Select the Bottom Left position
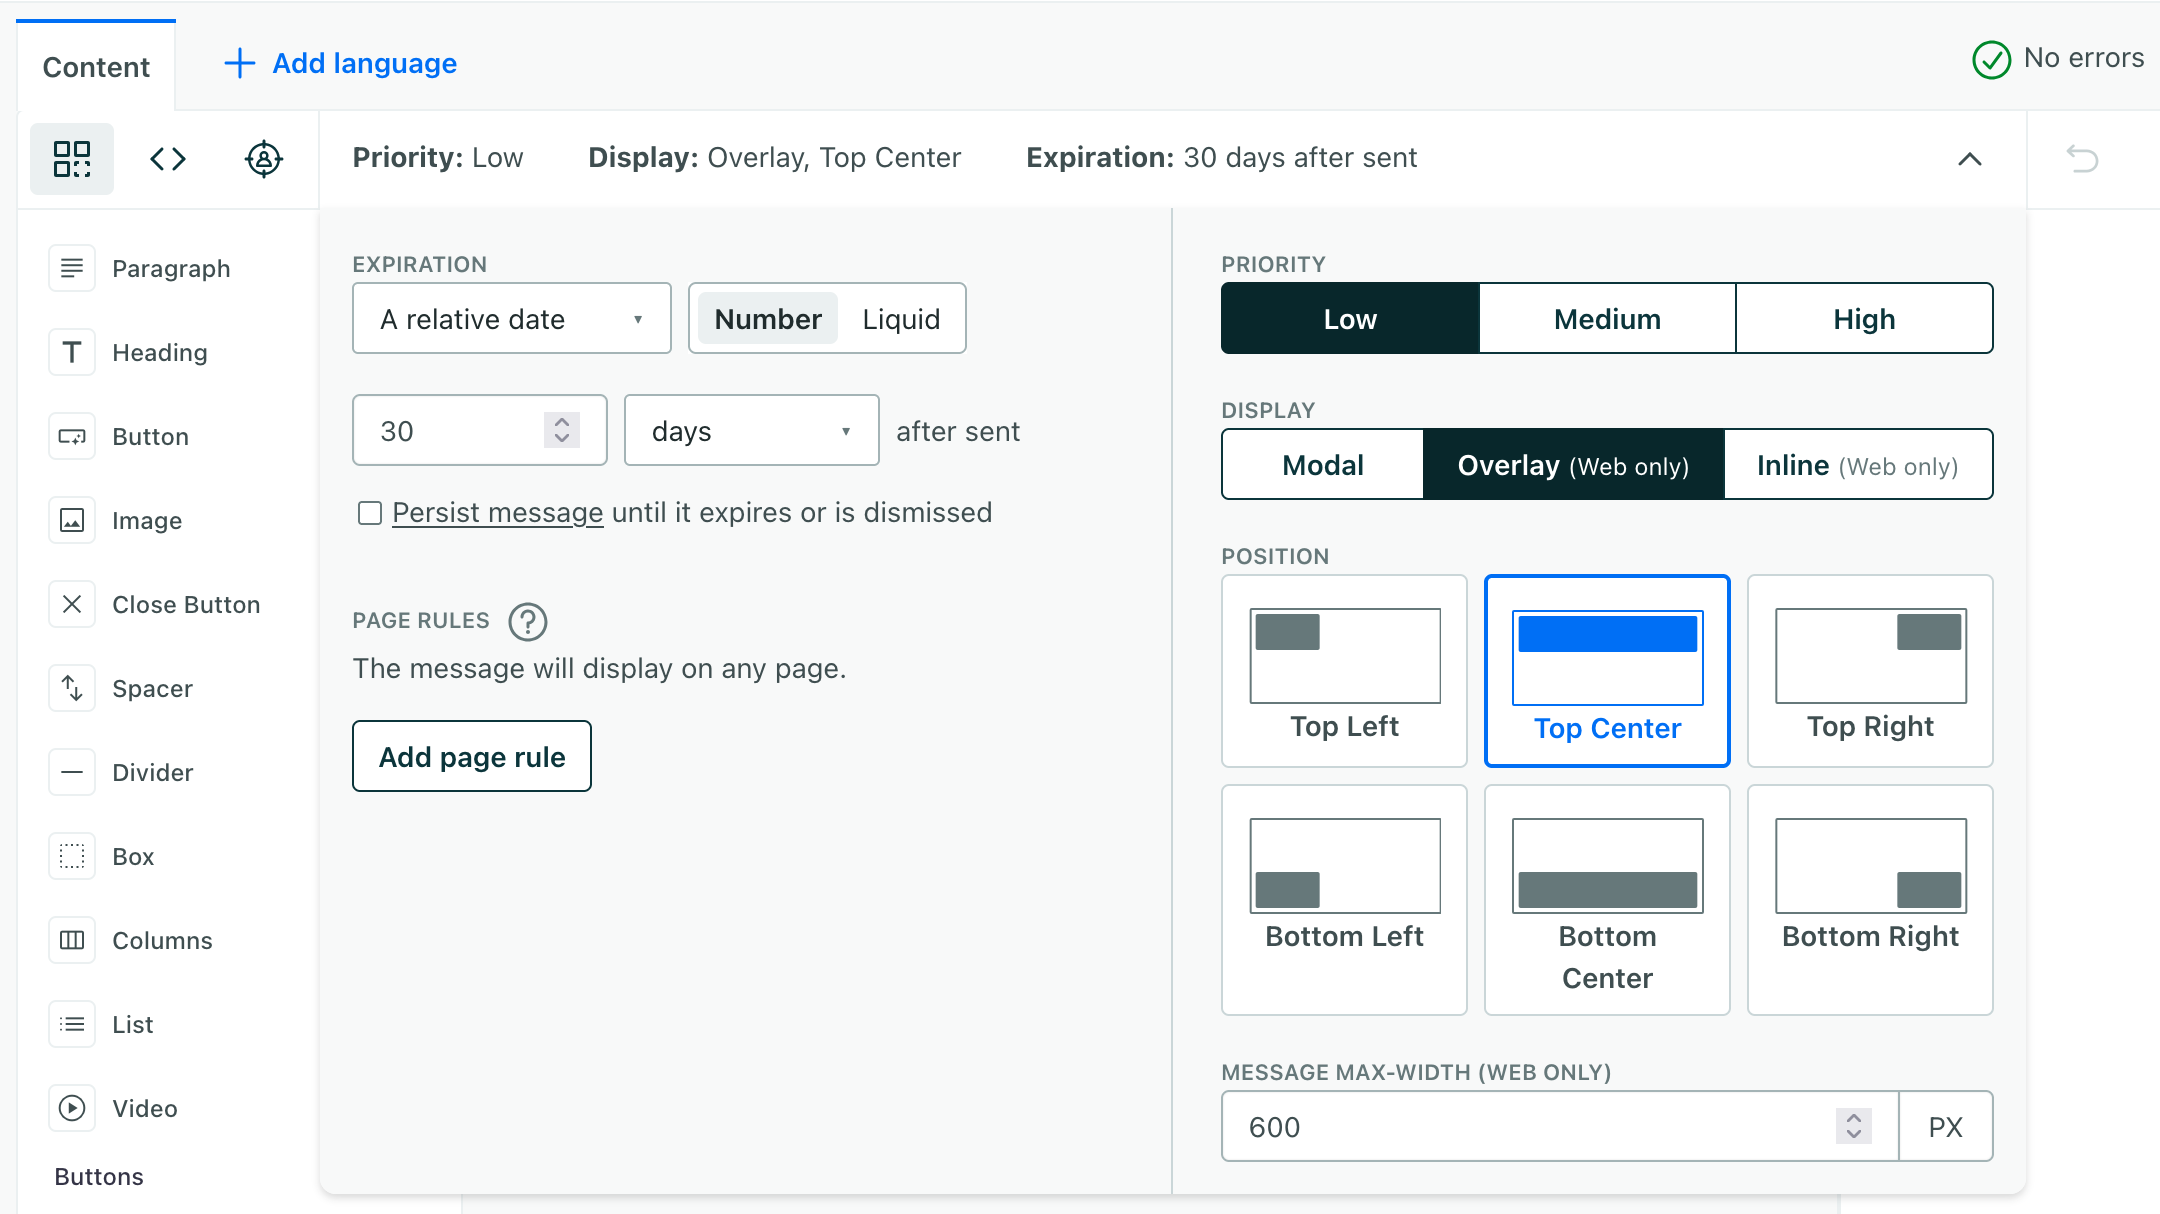Screen dimensions: 2160x1214 click(x=1344, y=900)
